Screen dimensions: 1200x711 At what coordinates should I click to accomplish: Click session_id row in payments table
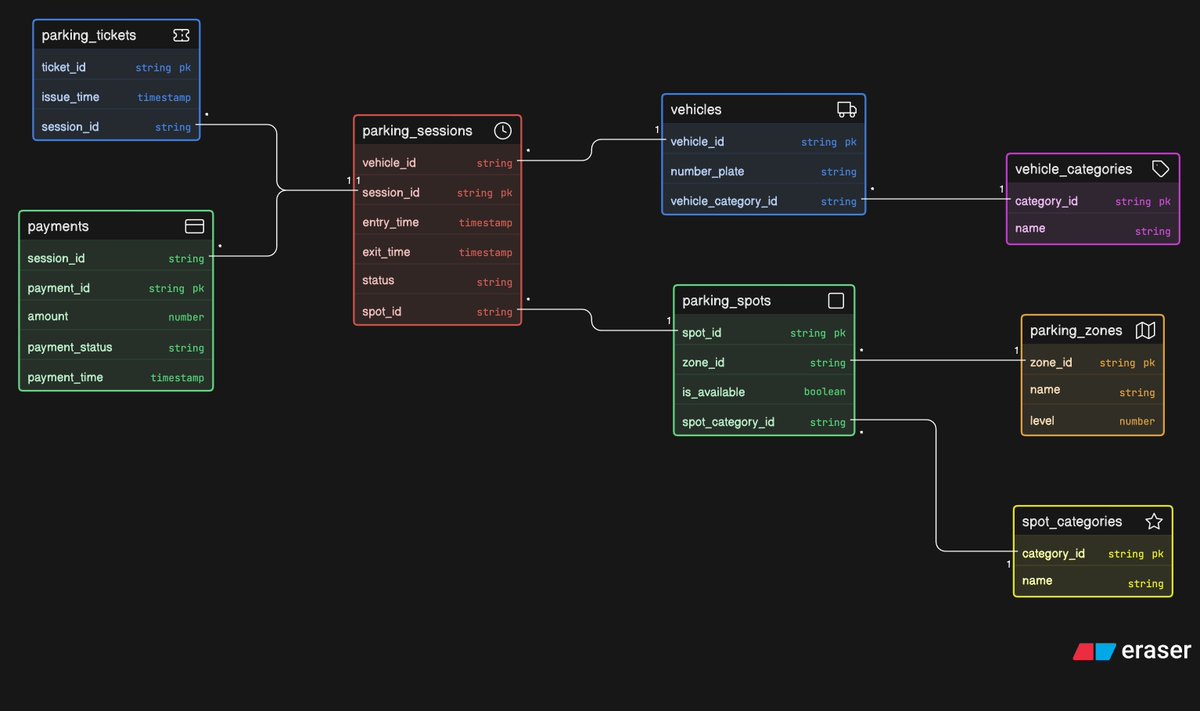pyautogui.click(x=116, y=258)
